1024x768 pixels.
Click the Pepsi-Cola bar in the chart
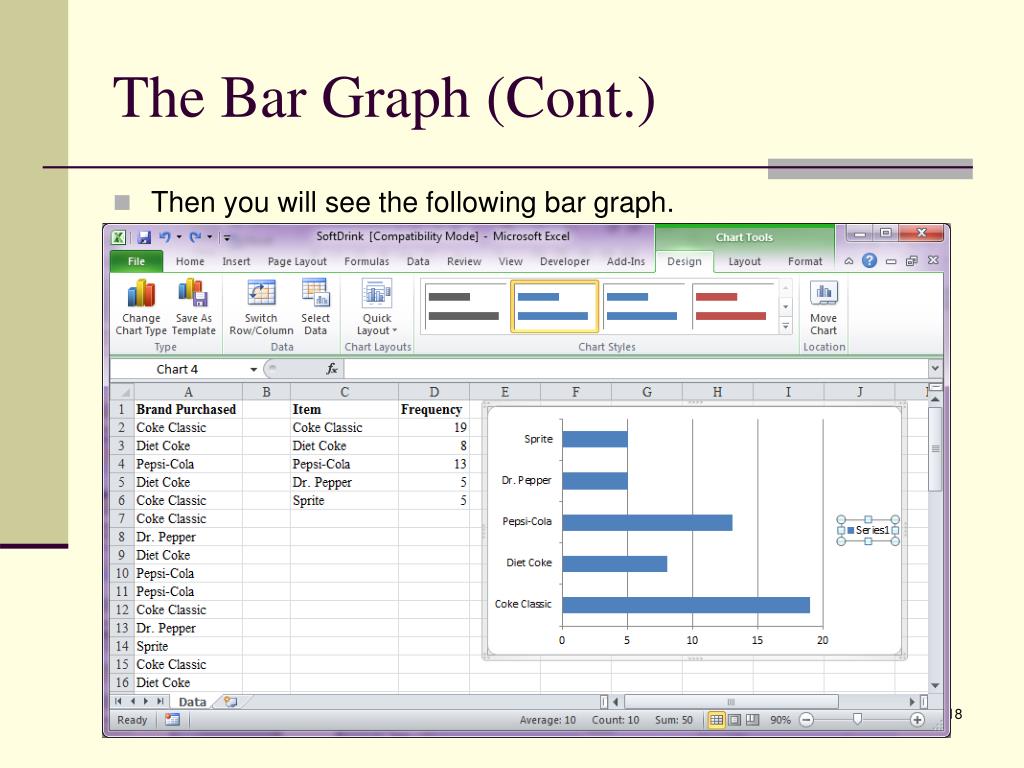647,522
